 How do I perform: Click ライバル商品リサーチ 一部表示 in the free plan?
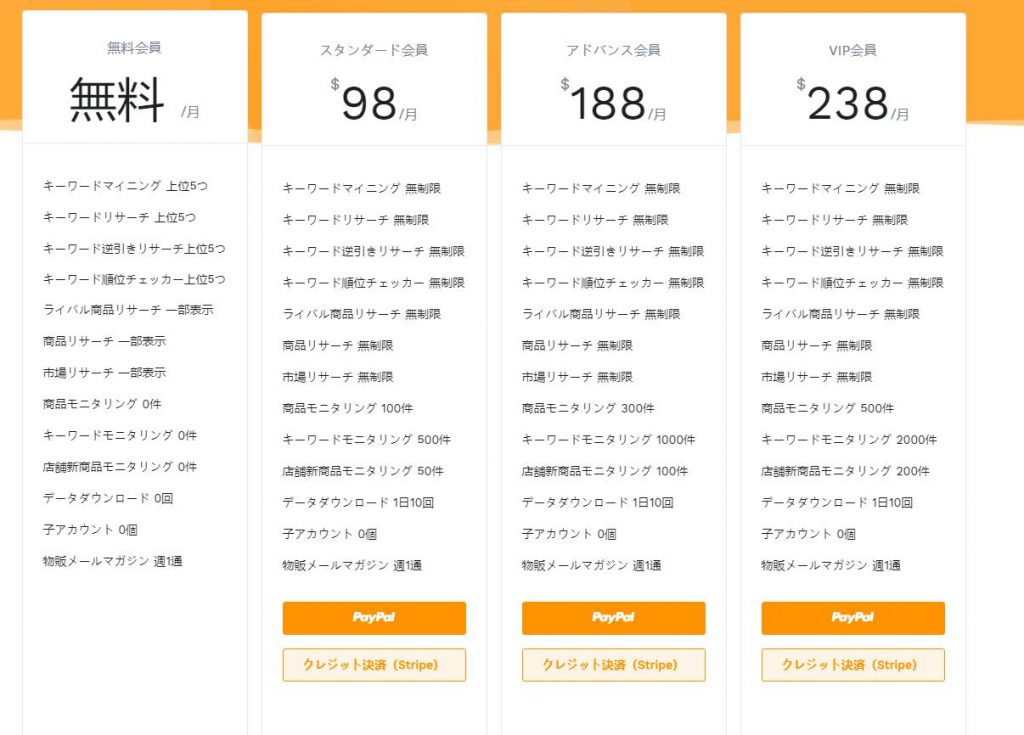[128, 310]
